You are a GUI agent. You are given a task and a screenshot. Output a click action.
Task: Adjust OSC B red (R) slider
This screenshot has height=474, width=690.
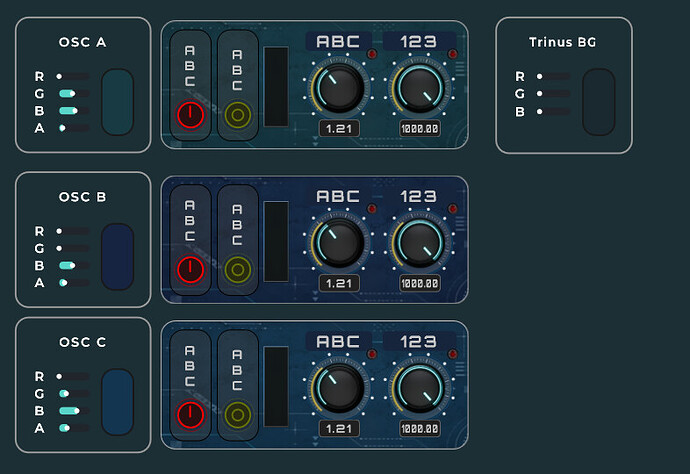coord(73,231)
